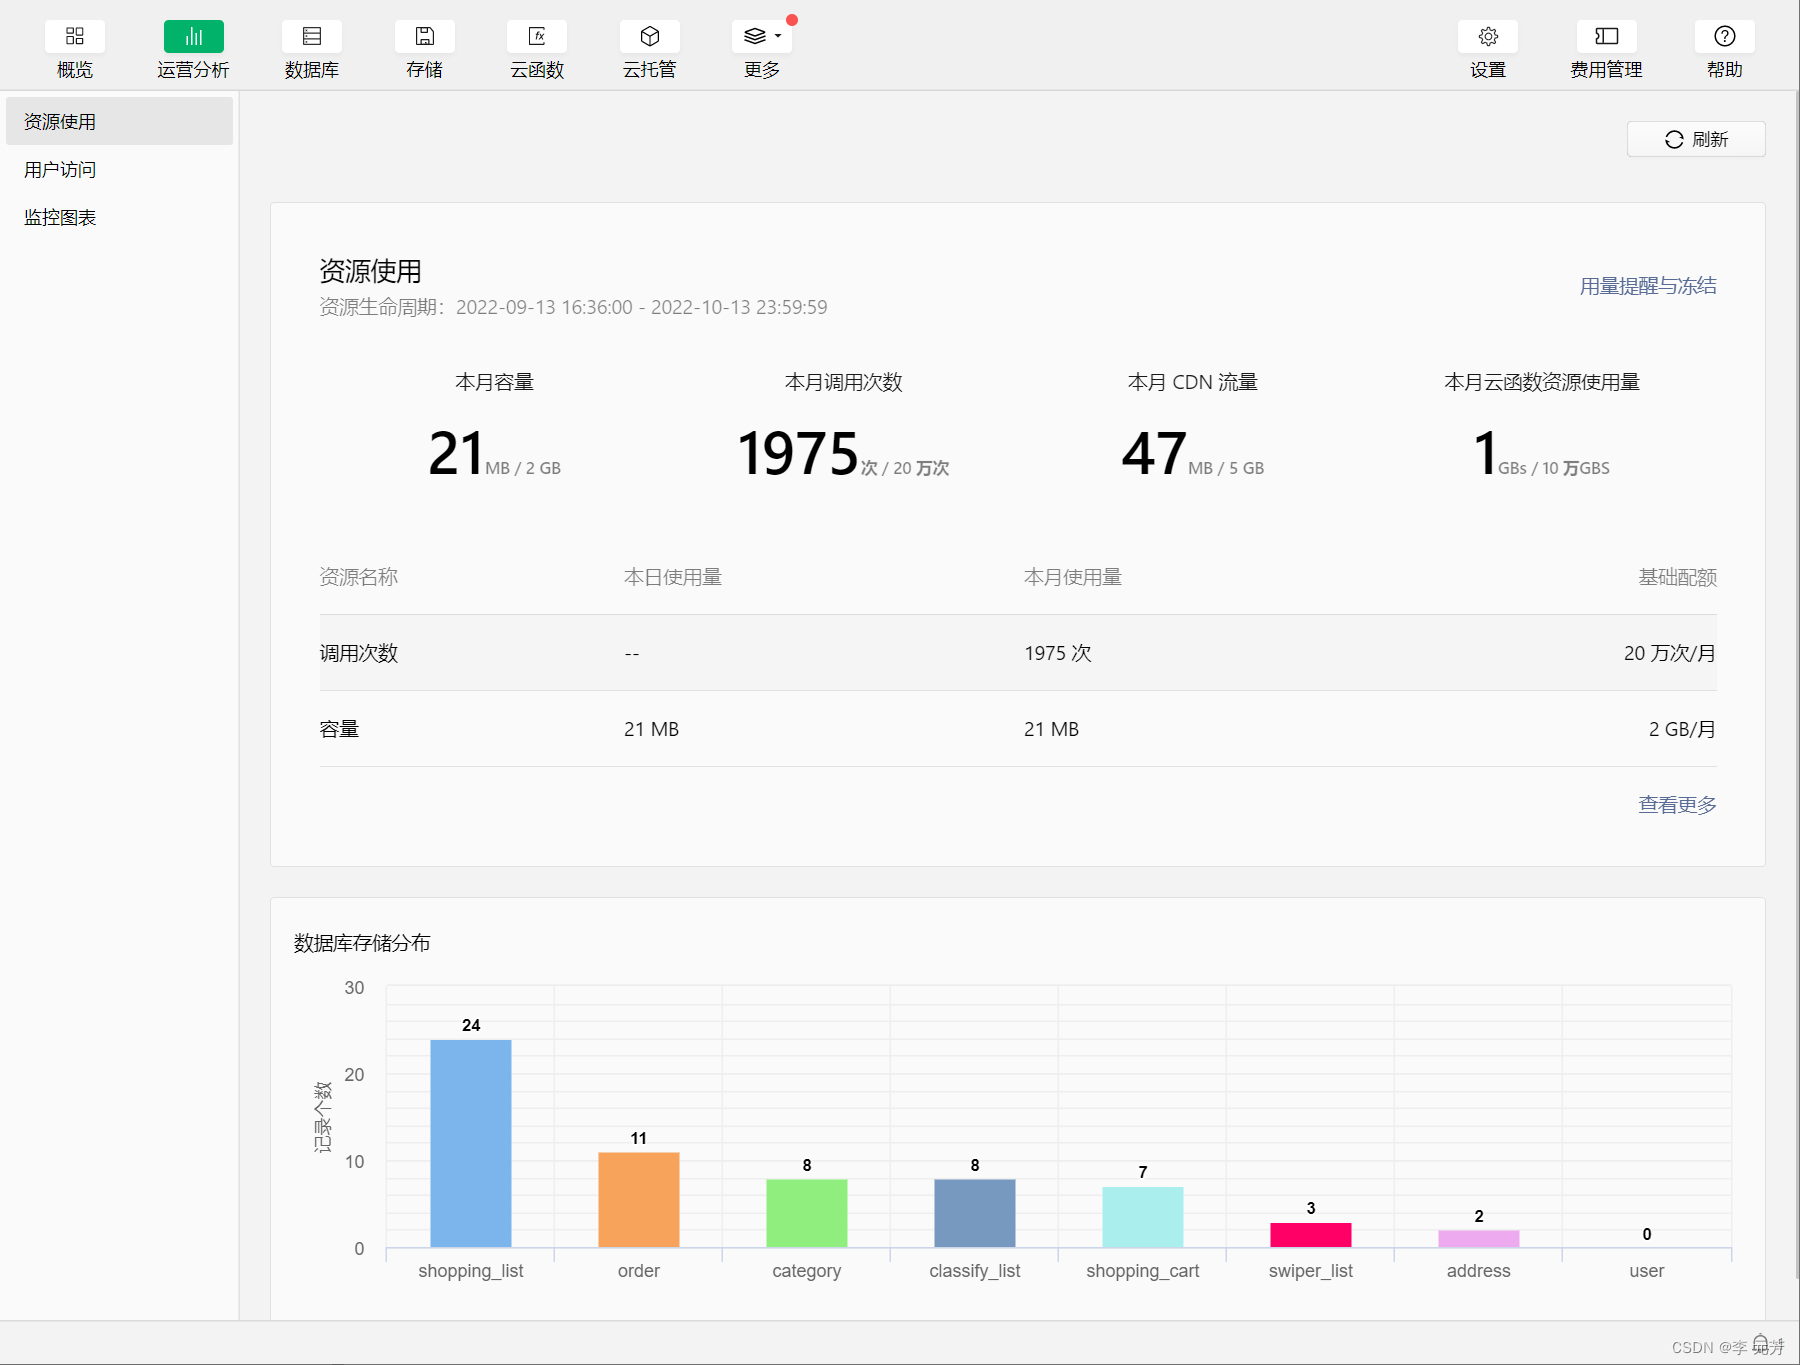Click the blue shopping_list bar
Viewport: 1800px width, 1365px height.
click(471, 1143)
